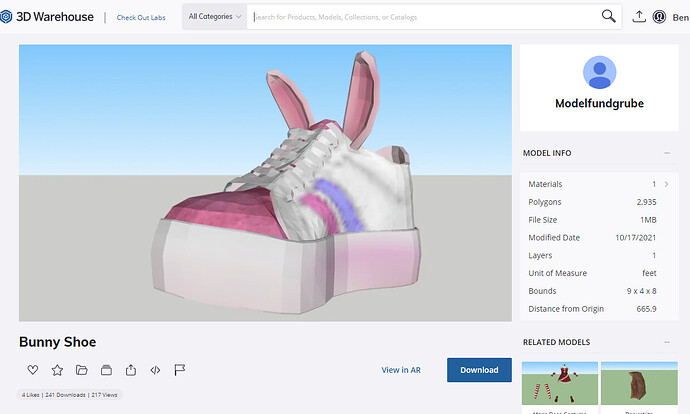
Task: Add model to folder icon
Action: (x=81, y=370)
